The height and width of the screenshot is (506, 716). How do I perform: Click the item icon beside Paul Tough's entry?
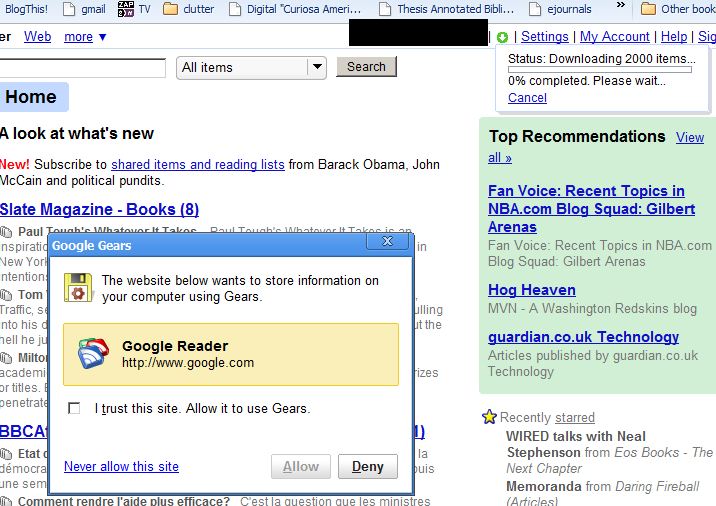[6, 232]
